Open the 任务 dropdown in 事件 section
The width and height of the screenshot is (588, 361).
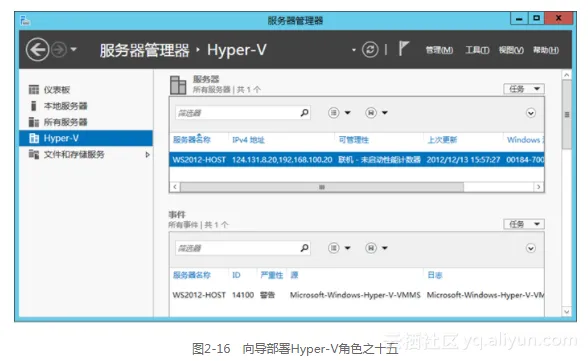[x=524, y=224]
